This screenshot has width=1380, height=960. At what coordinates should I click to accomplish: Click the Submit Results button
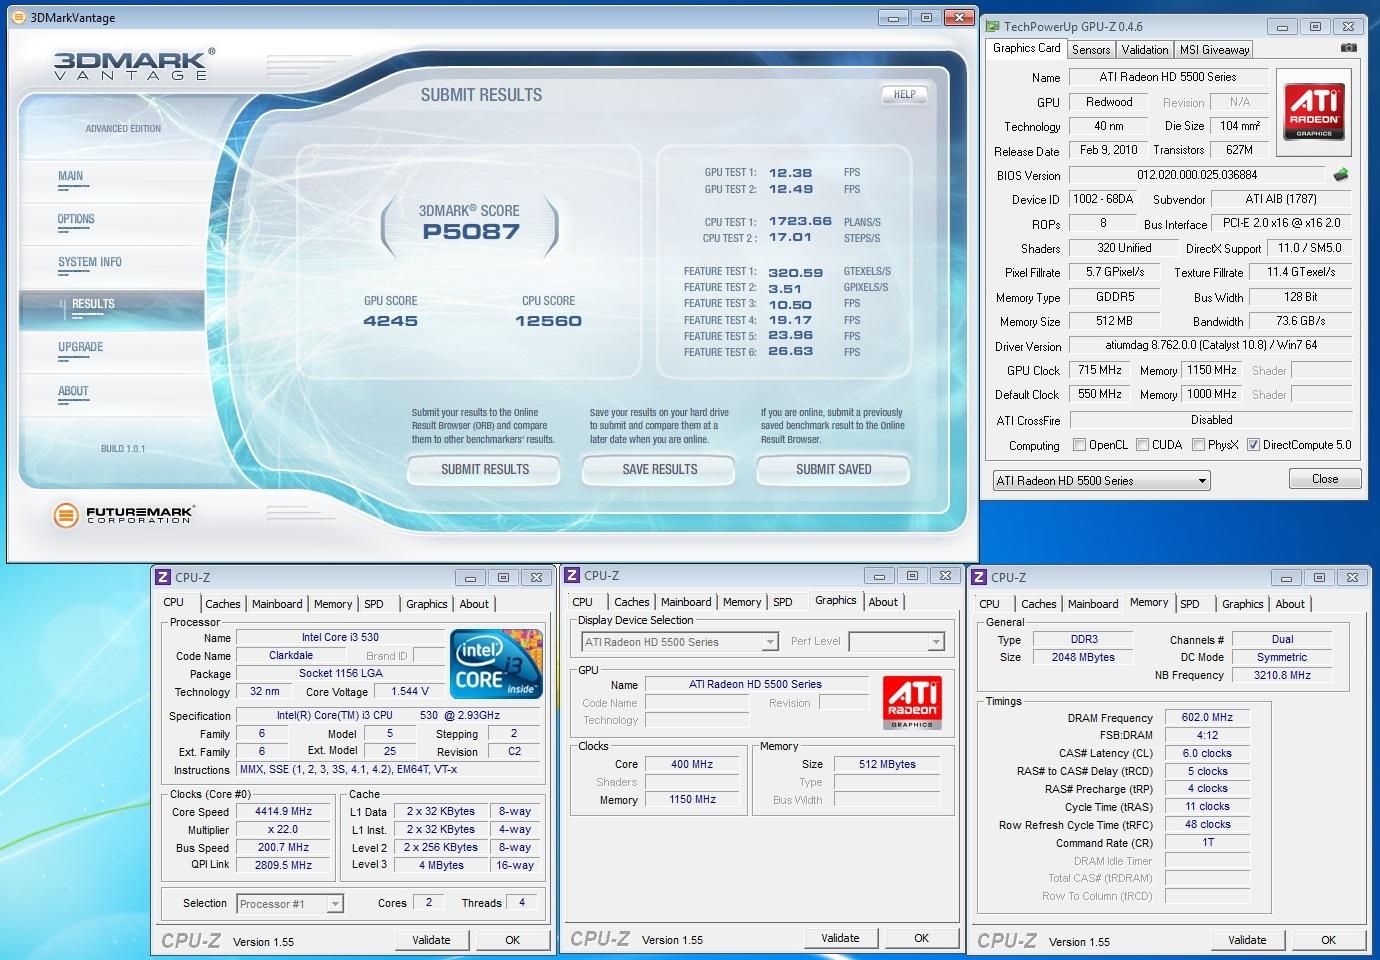tap(485, 469)
